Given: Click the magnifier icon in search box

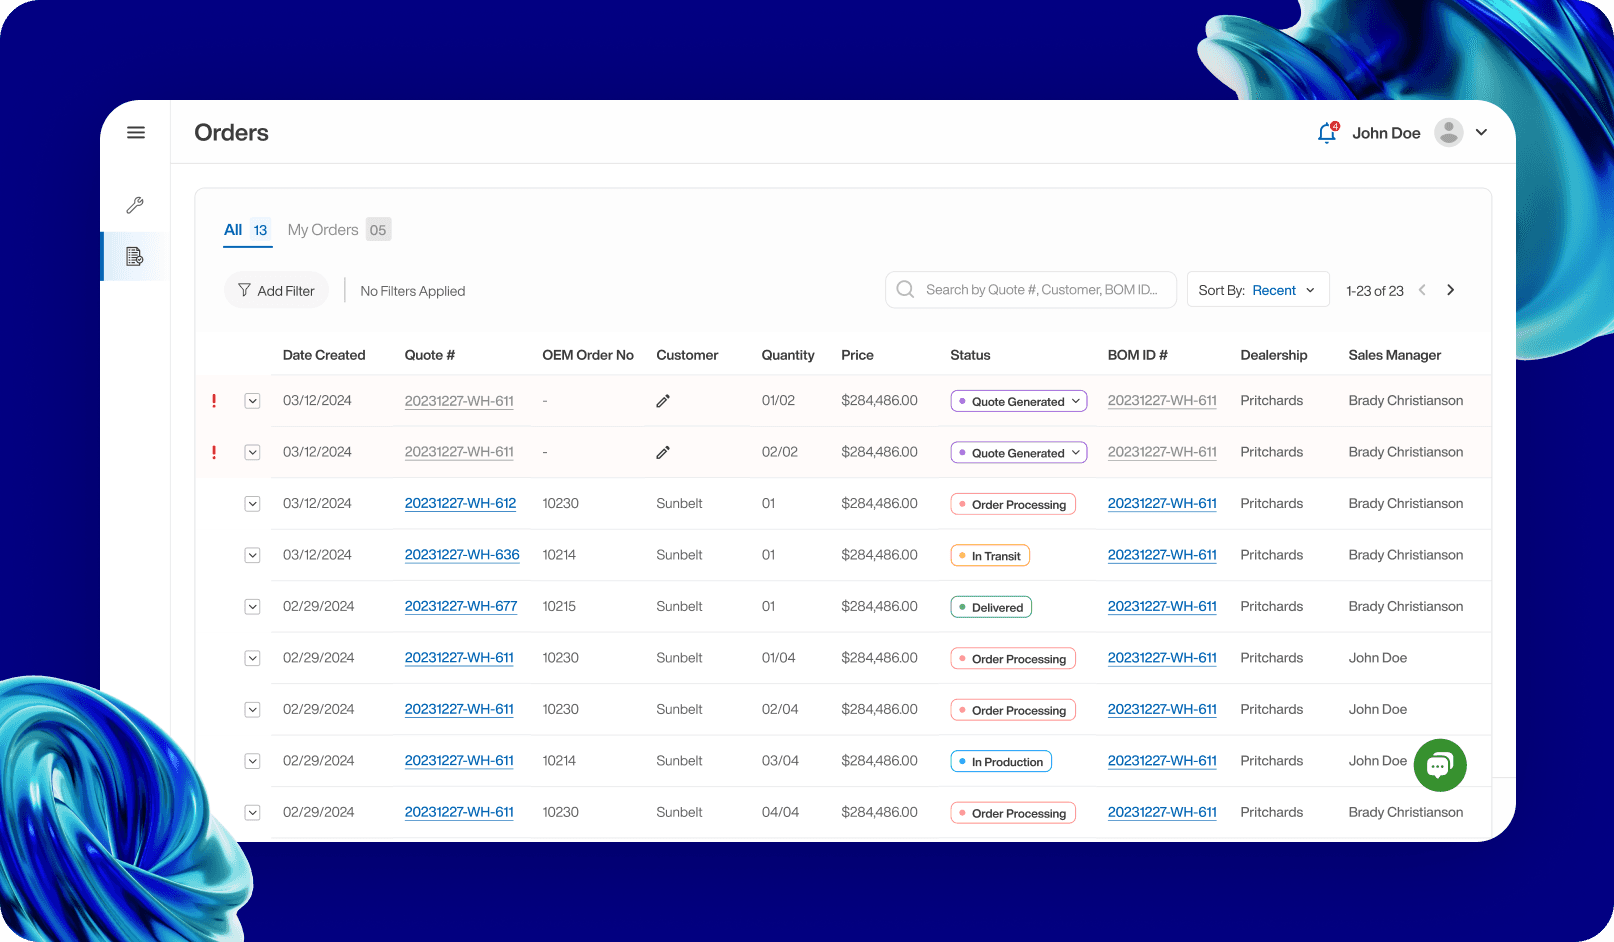Looking at the screenshot, I should 906,289.
